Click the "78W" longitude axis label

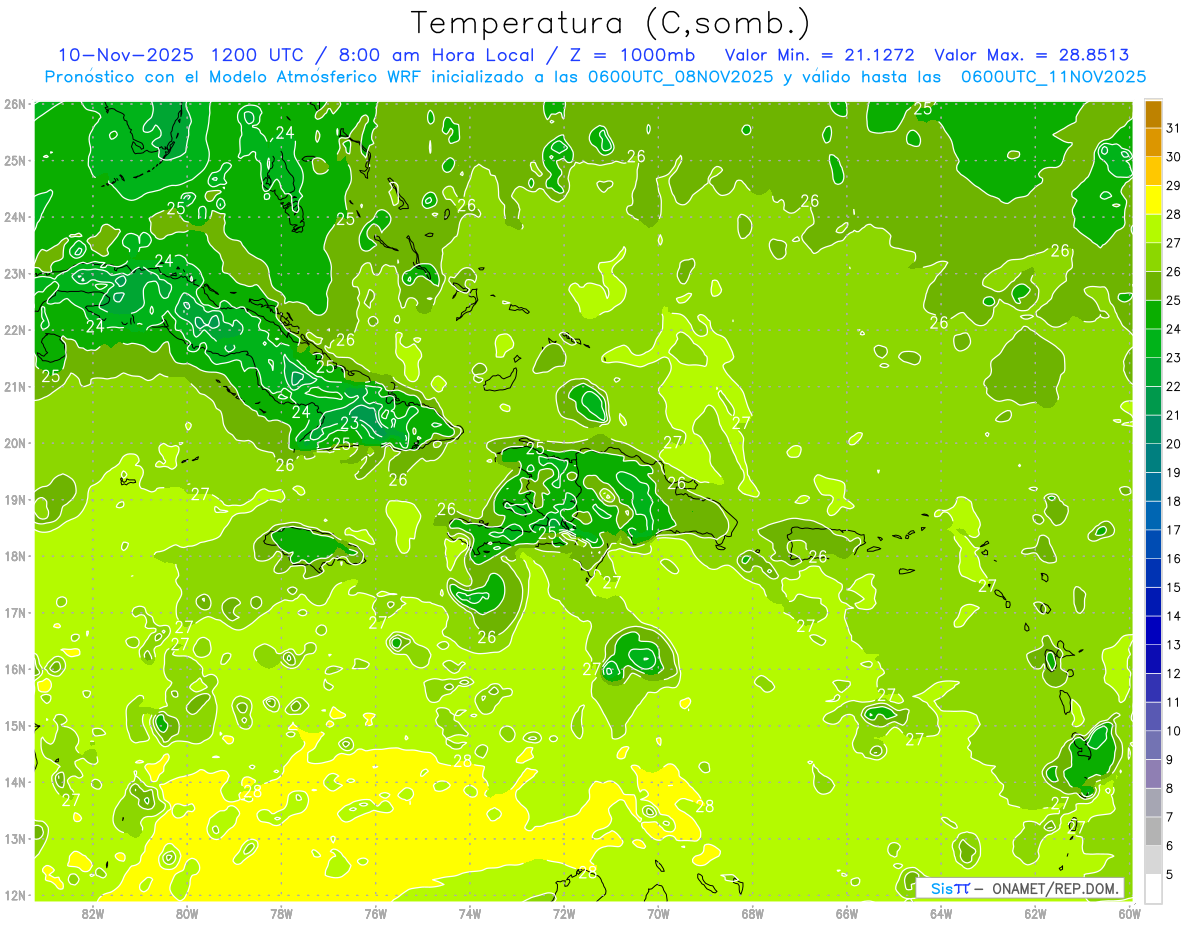(281, 913)
